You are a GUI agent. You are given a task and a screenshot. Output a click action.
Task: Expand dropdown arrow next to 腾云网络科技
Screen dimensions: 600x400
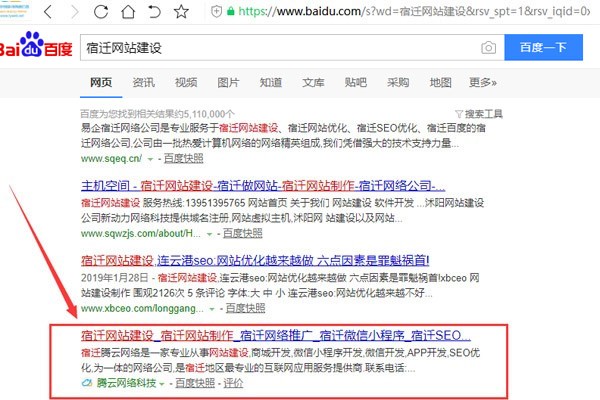pyautogui.click(x=162, y=384)
